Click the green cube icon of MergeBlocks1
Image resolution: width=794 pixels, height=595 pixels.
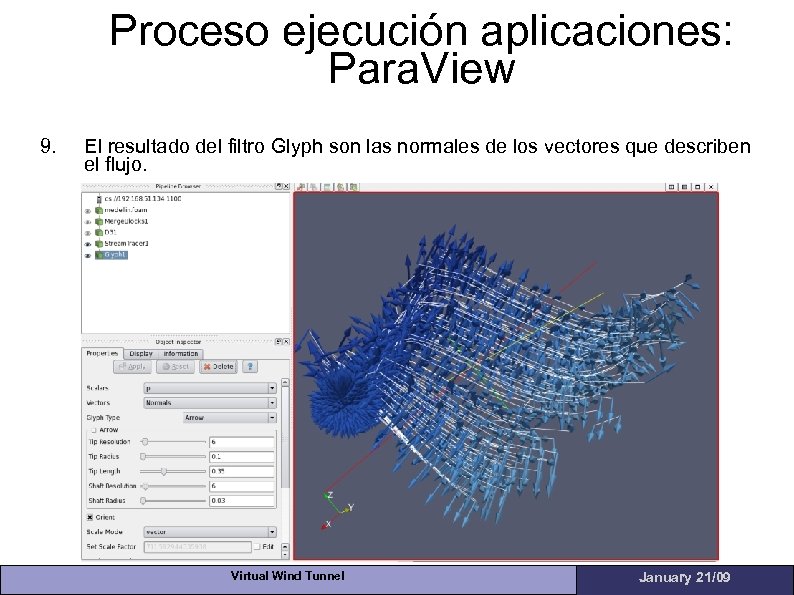[x=99, y=221]
